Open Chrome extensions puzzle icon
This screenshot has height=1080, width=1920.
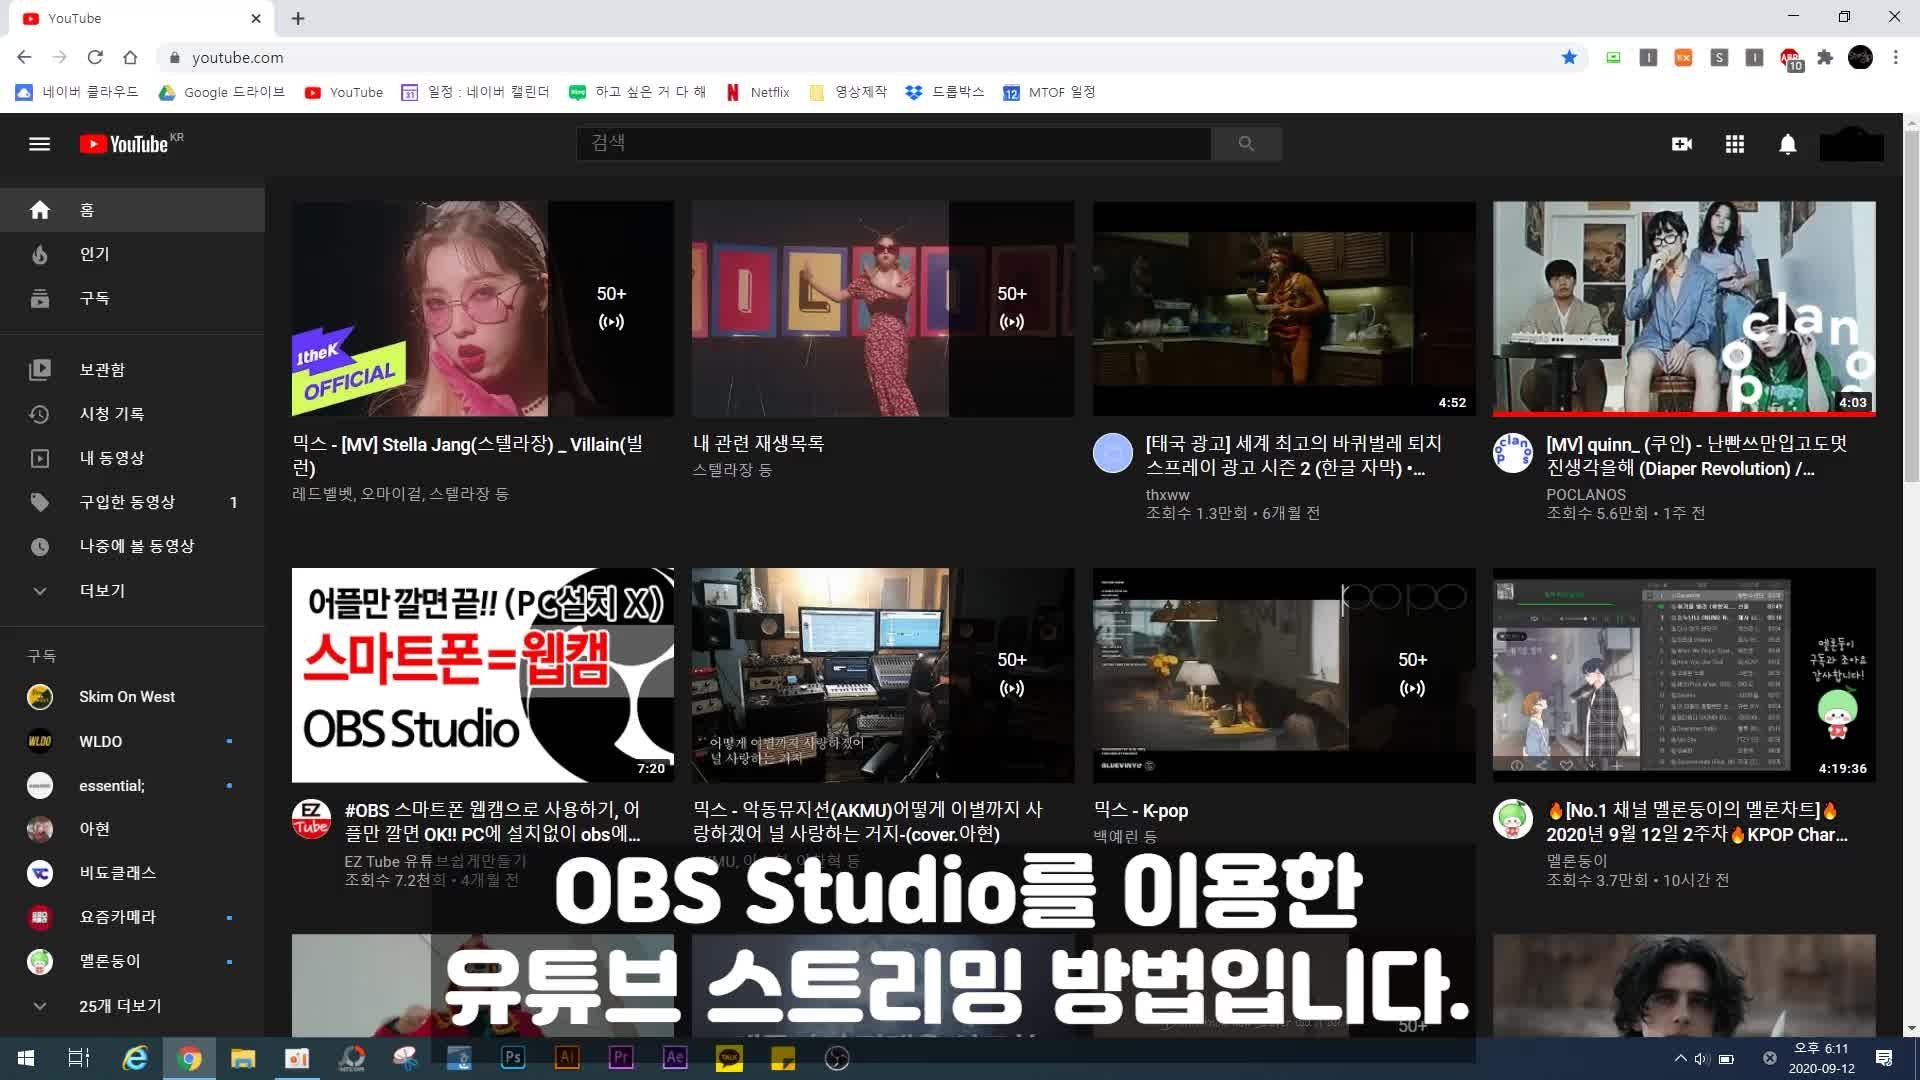click(1825, 57)
